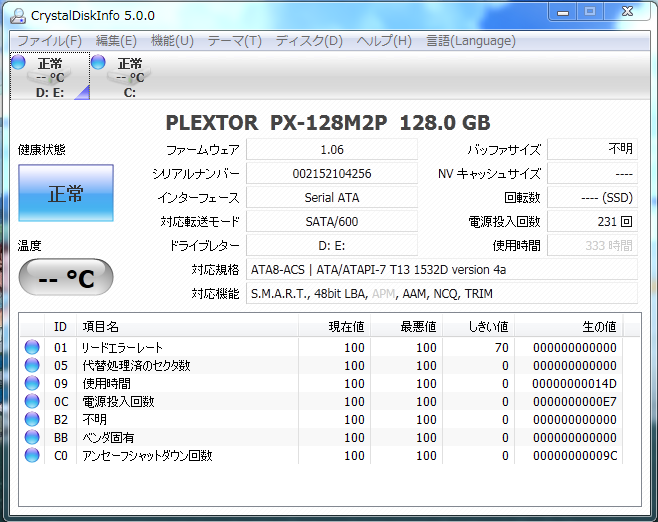Click the power on hours field 333 時間

593,245
